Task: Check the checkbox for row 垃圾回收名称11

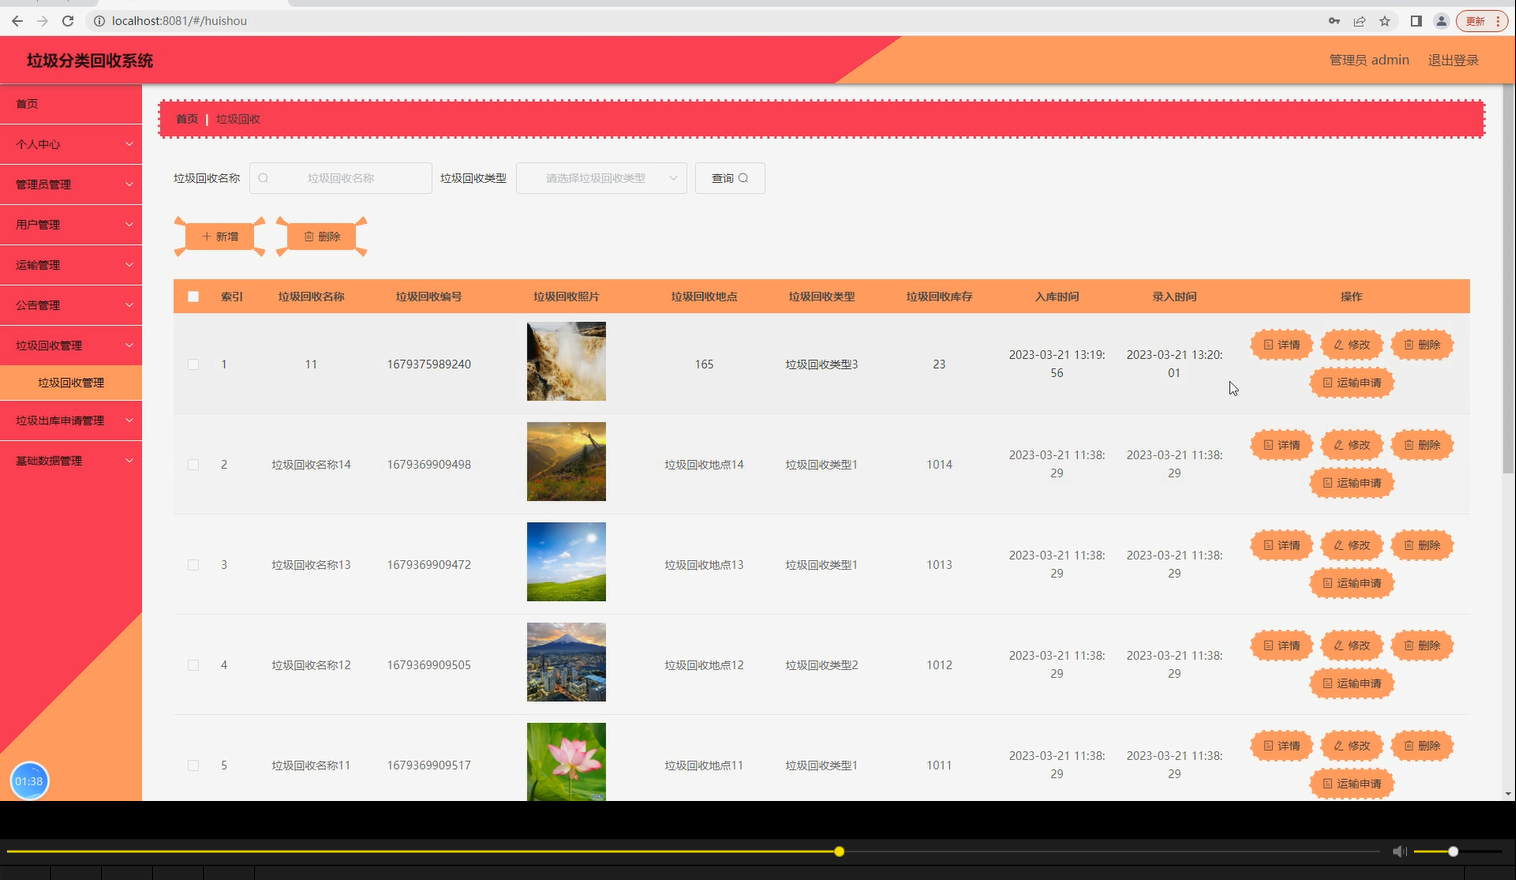Action: coord(193,765)
